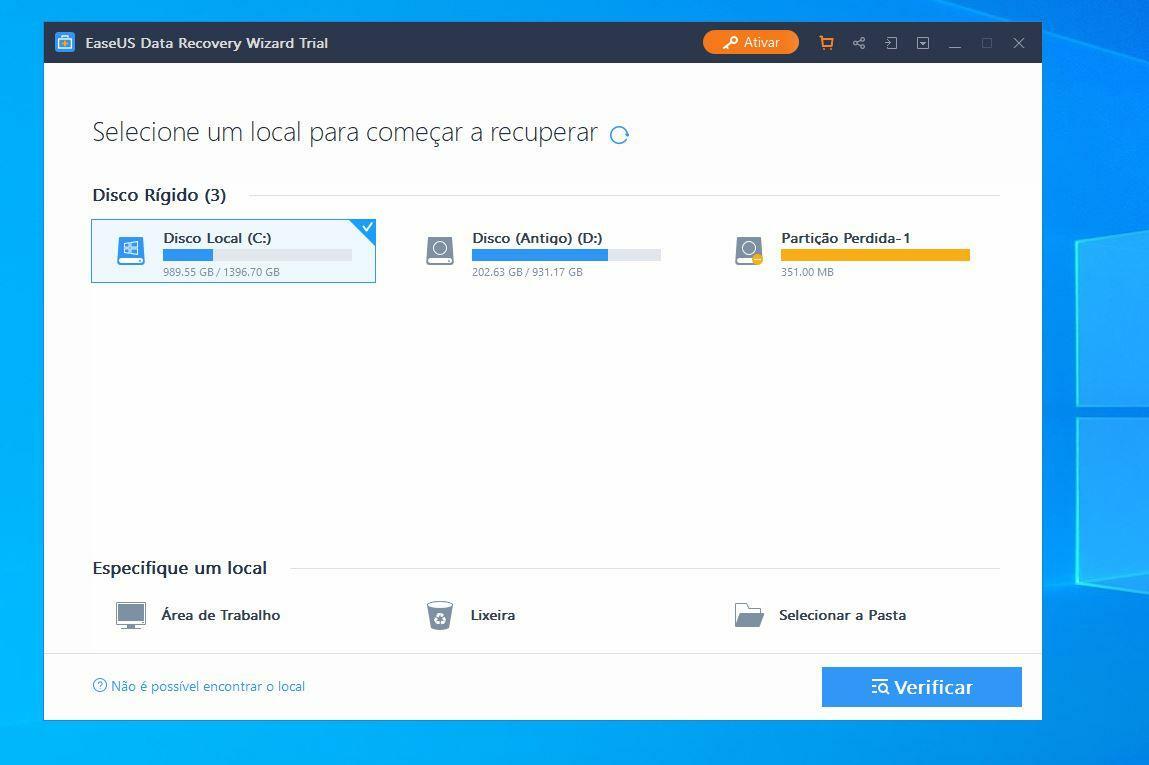Click the Disco (Antigo) (D:) usage bar
1149x765 pixels.
coord(566,255)
